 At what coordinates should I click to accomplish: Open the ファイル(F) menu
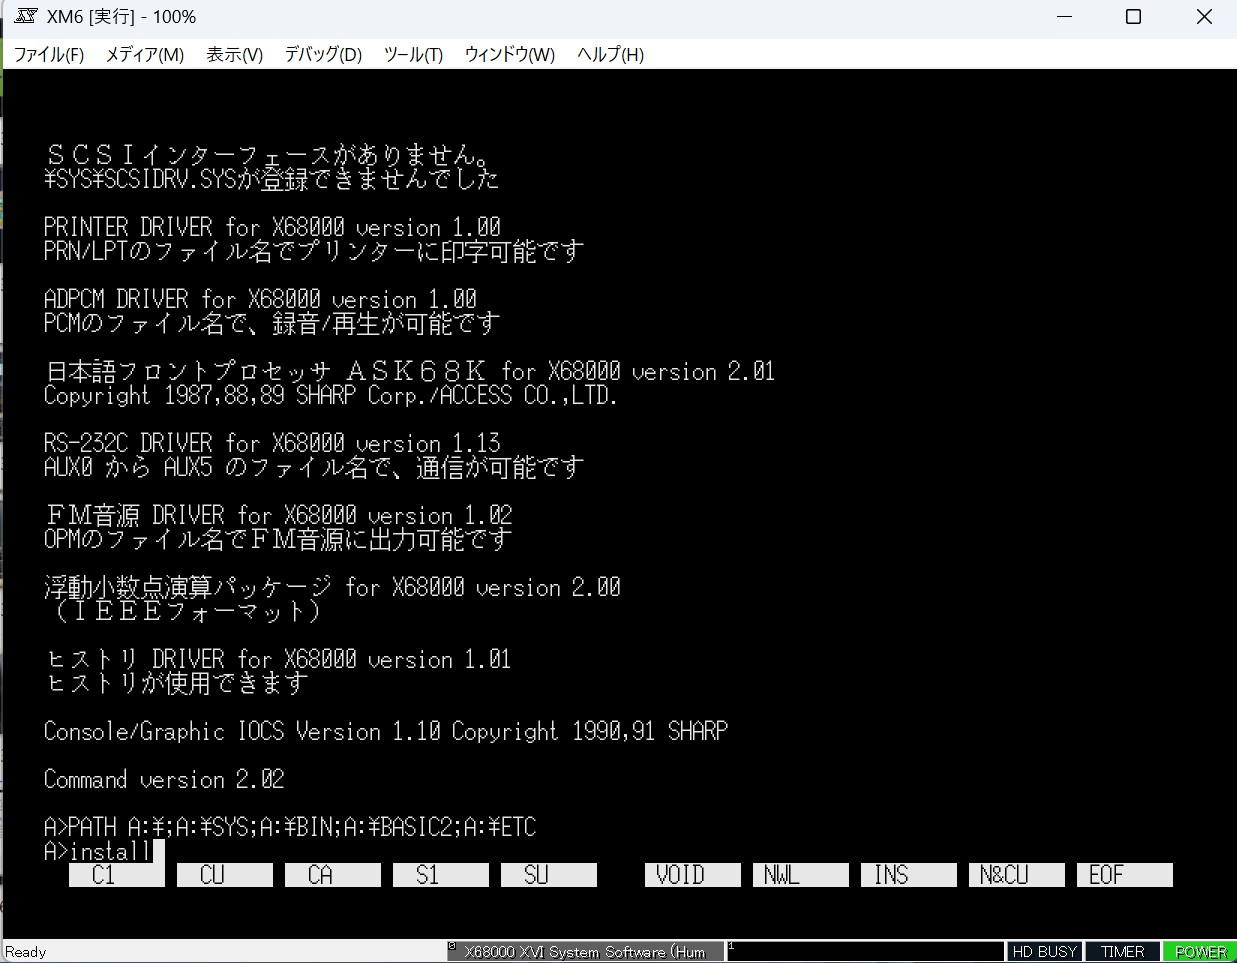tap(48, 55)
